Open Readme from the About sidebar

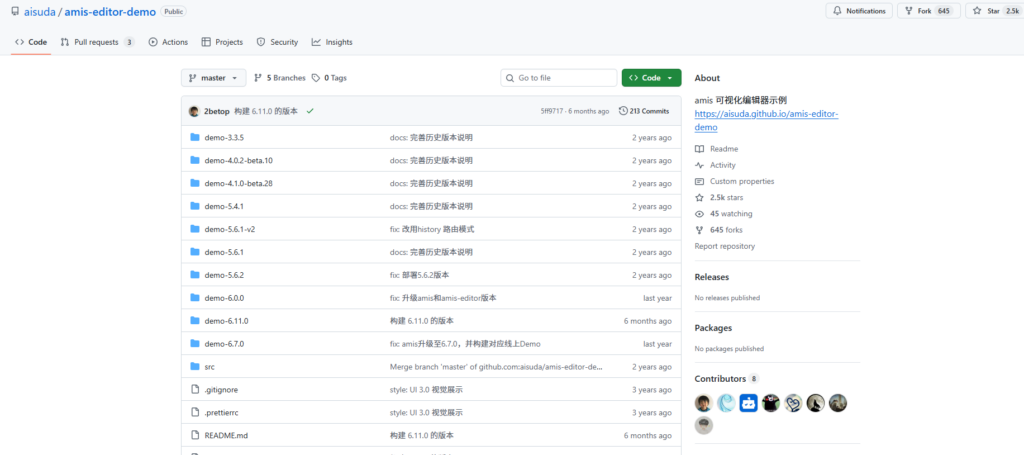point(723,149)
